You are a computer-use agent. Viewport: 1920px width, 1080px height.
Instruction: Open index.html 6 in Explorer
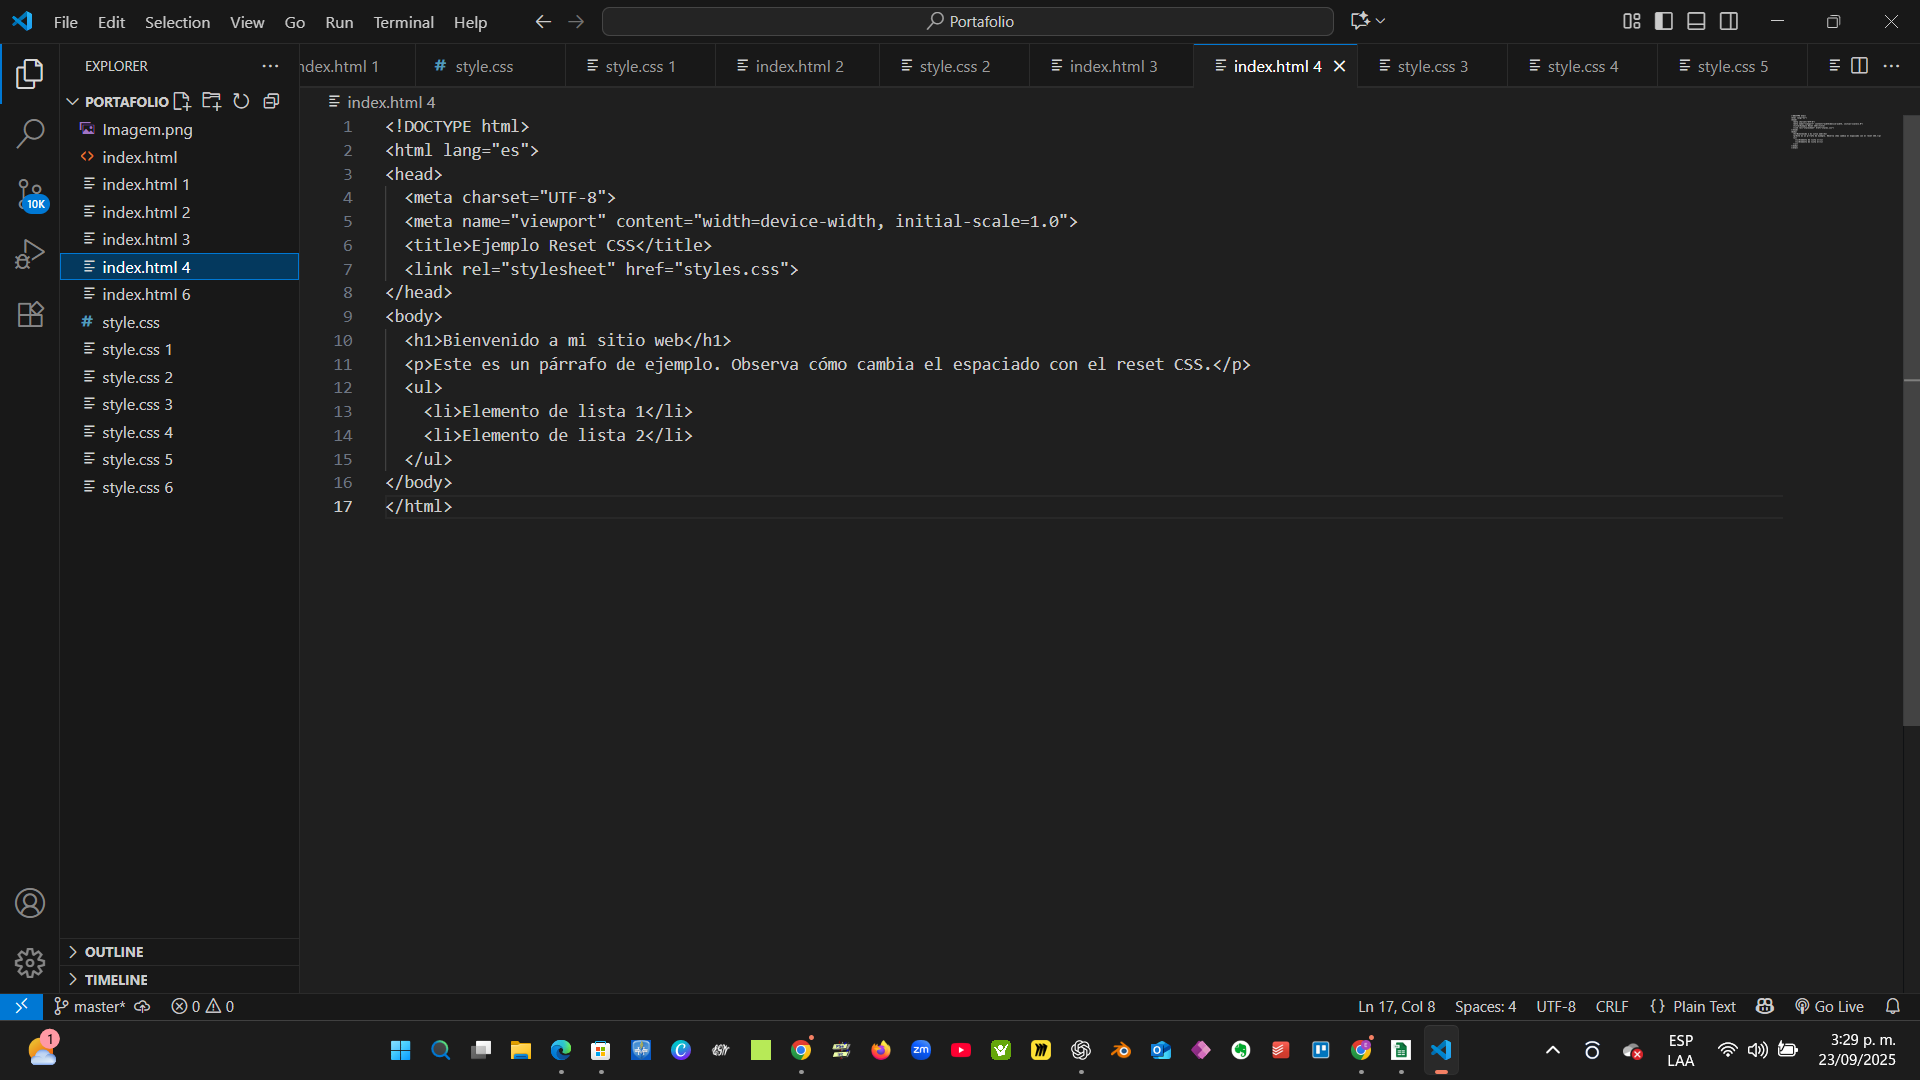click(x=180, y=295)
